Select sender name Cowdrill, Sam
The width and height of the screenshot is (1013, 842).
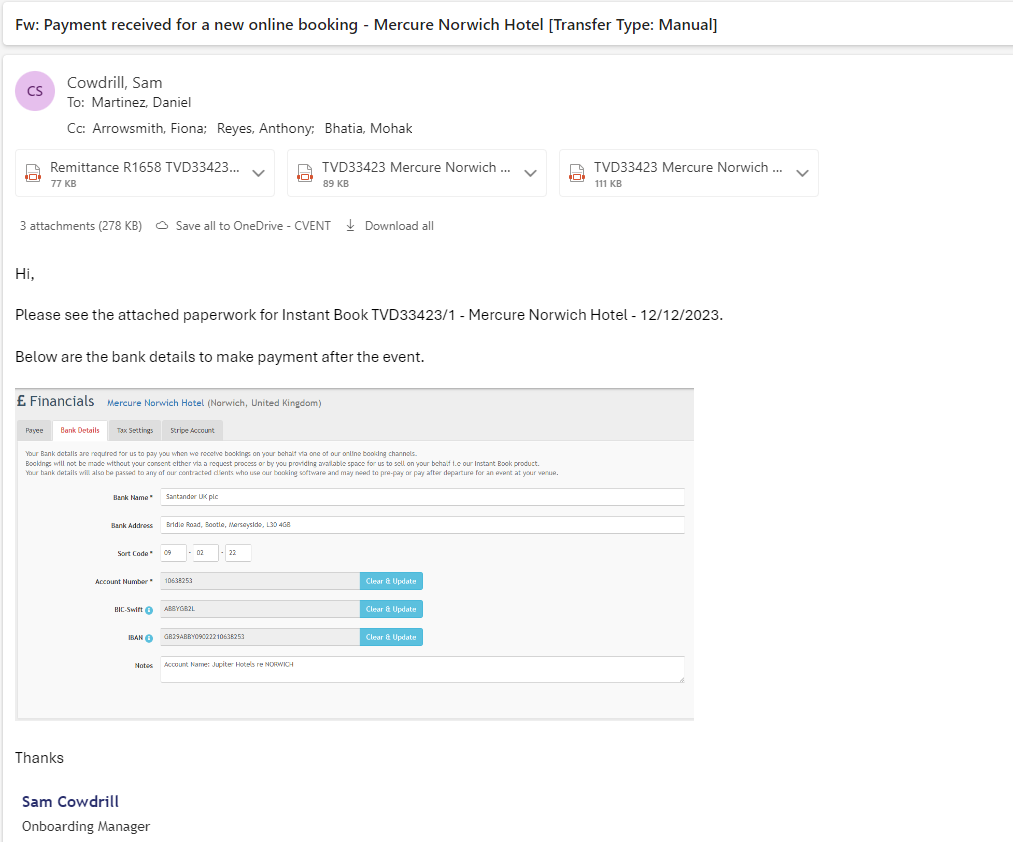114,83
